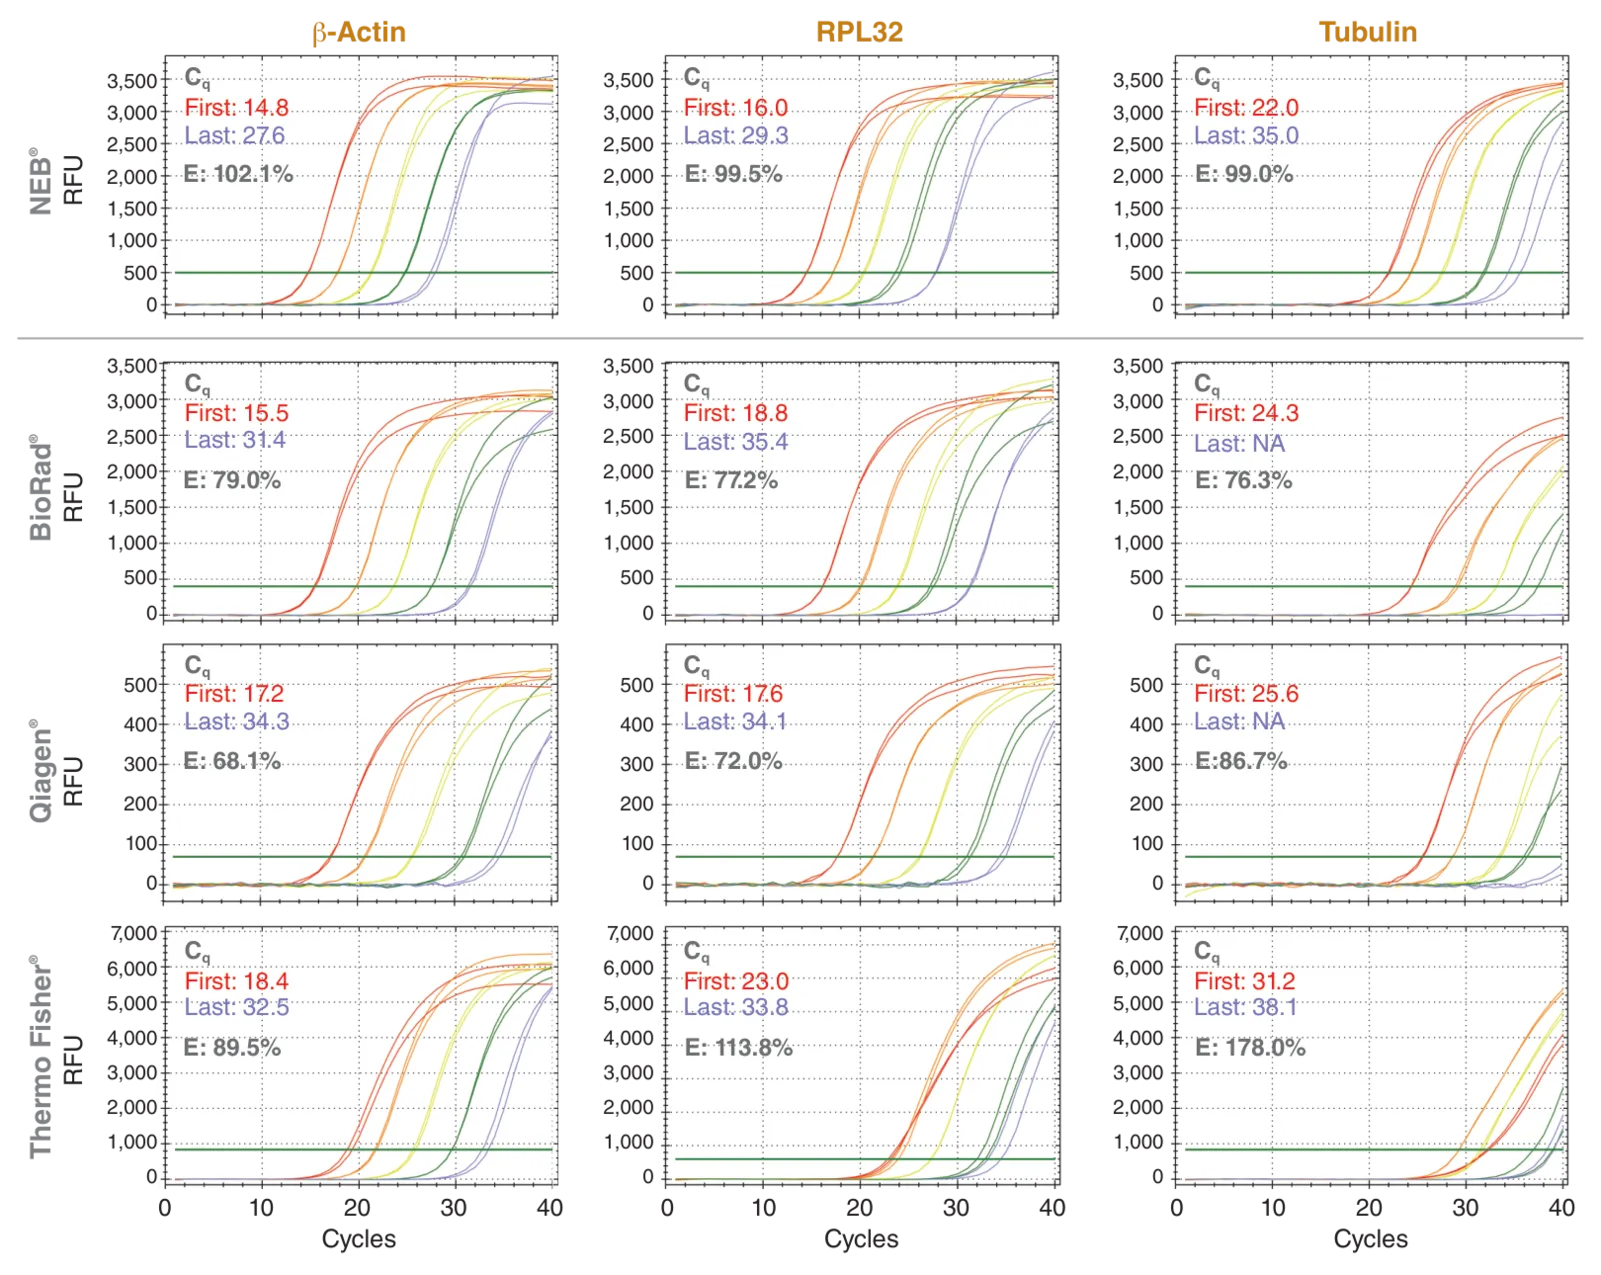
Task: Click the 'E: 89.5%' efficiency value
Action: pos(232,1048)
